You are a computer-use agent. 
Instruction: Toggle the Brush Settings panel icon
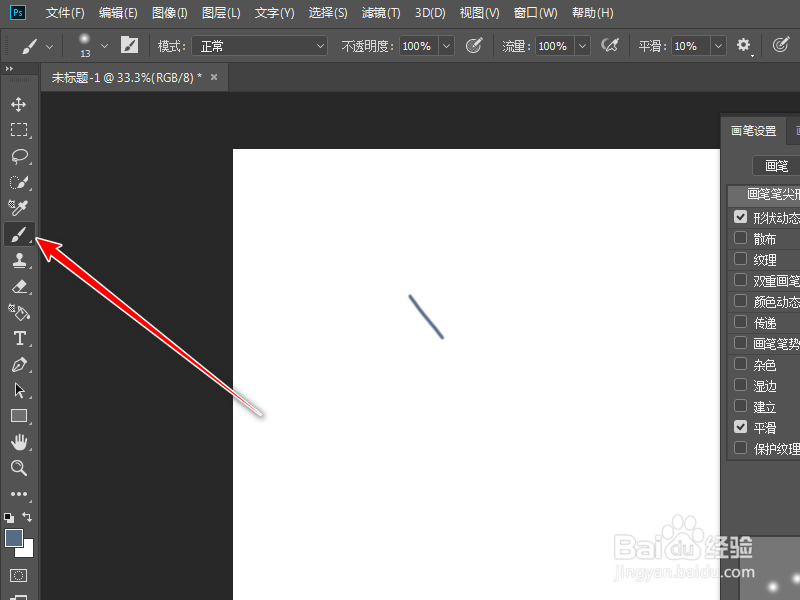129,45
